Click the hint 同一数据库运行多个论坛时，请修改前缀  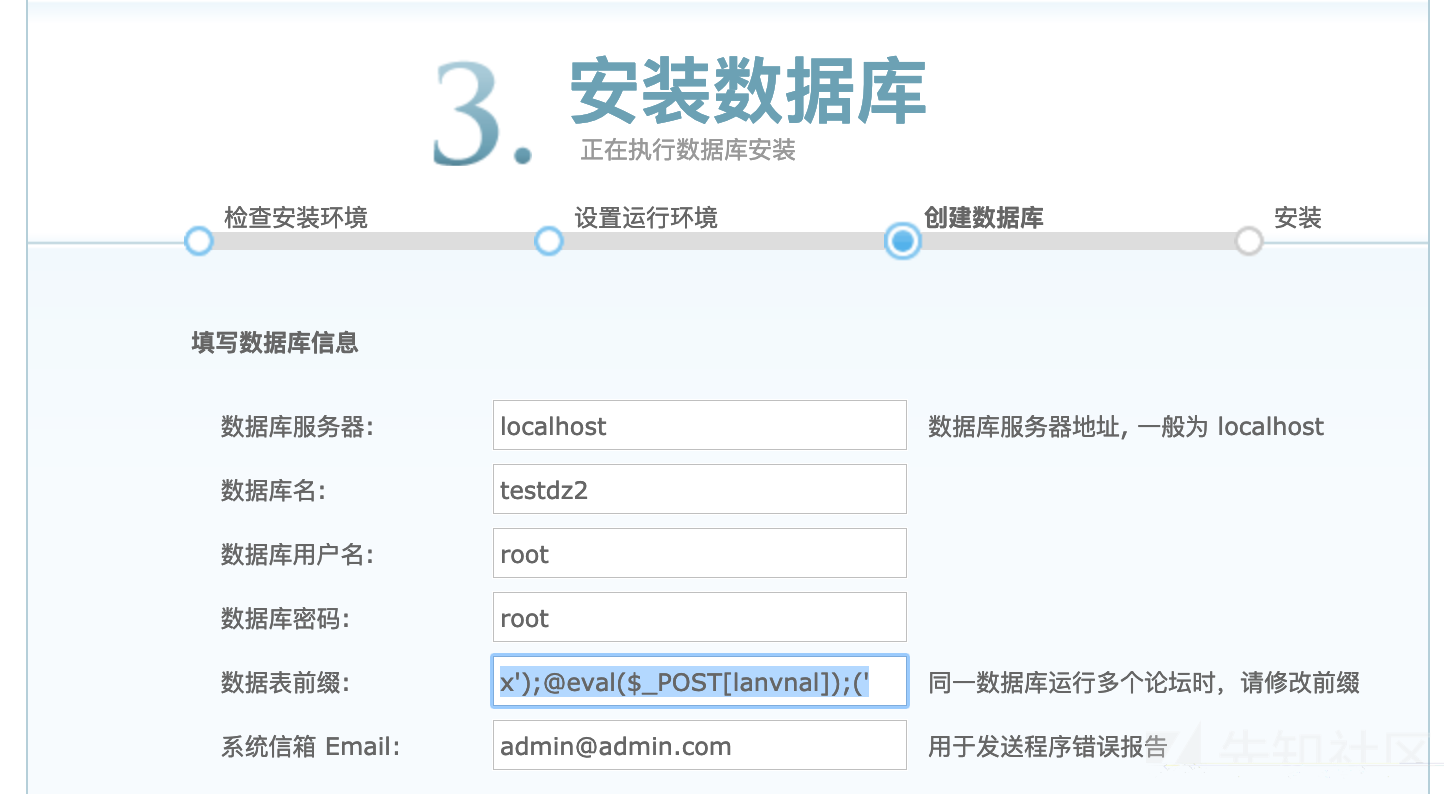pos(1144,683)
